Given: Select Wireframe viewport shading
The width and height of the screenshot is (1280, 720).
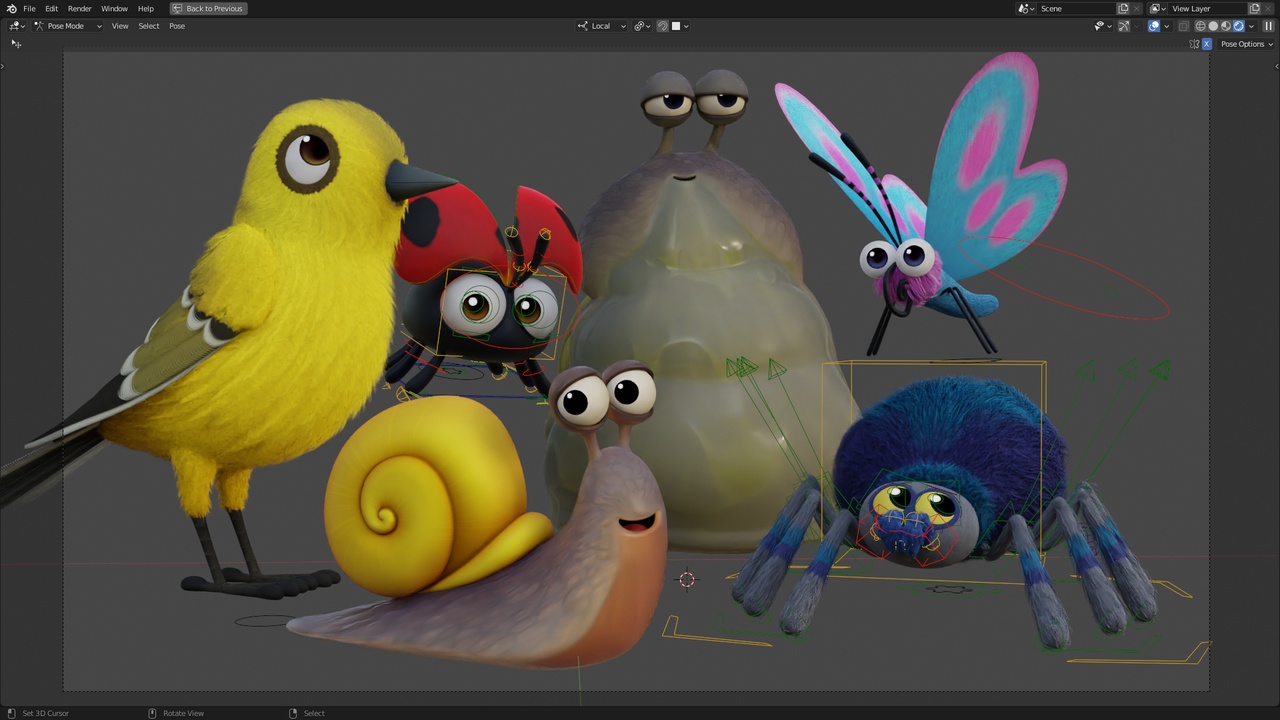Looking at the screenshot, I should tap(1201, 26).
